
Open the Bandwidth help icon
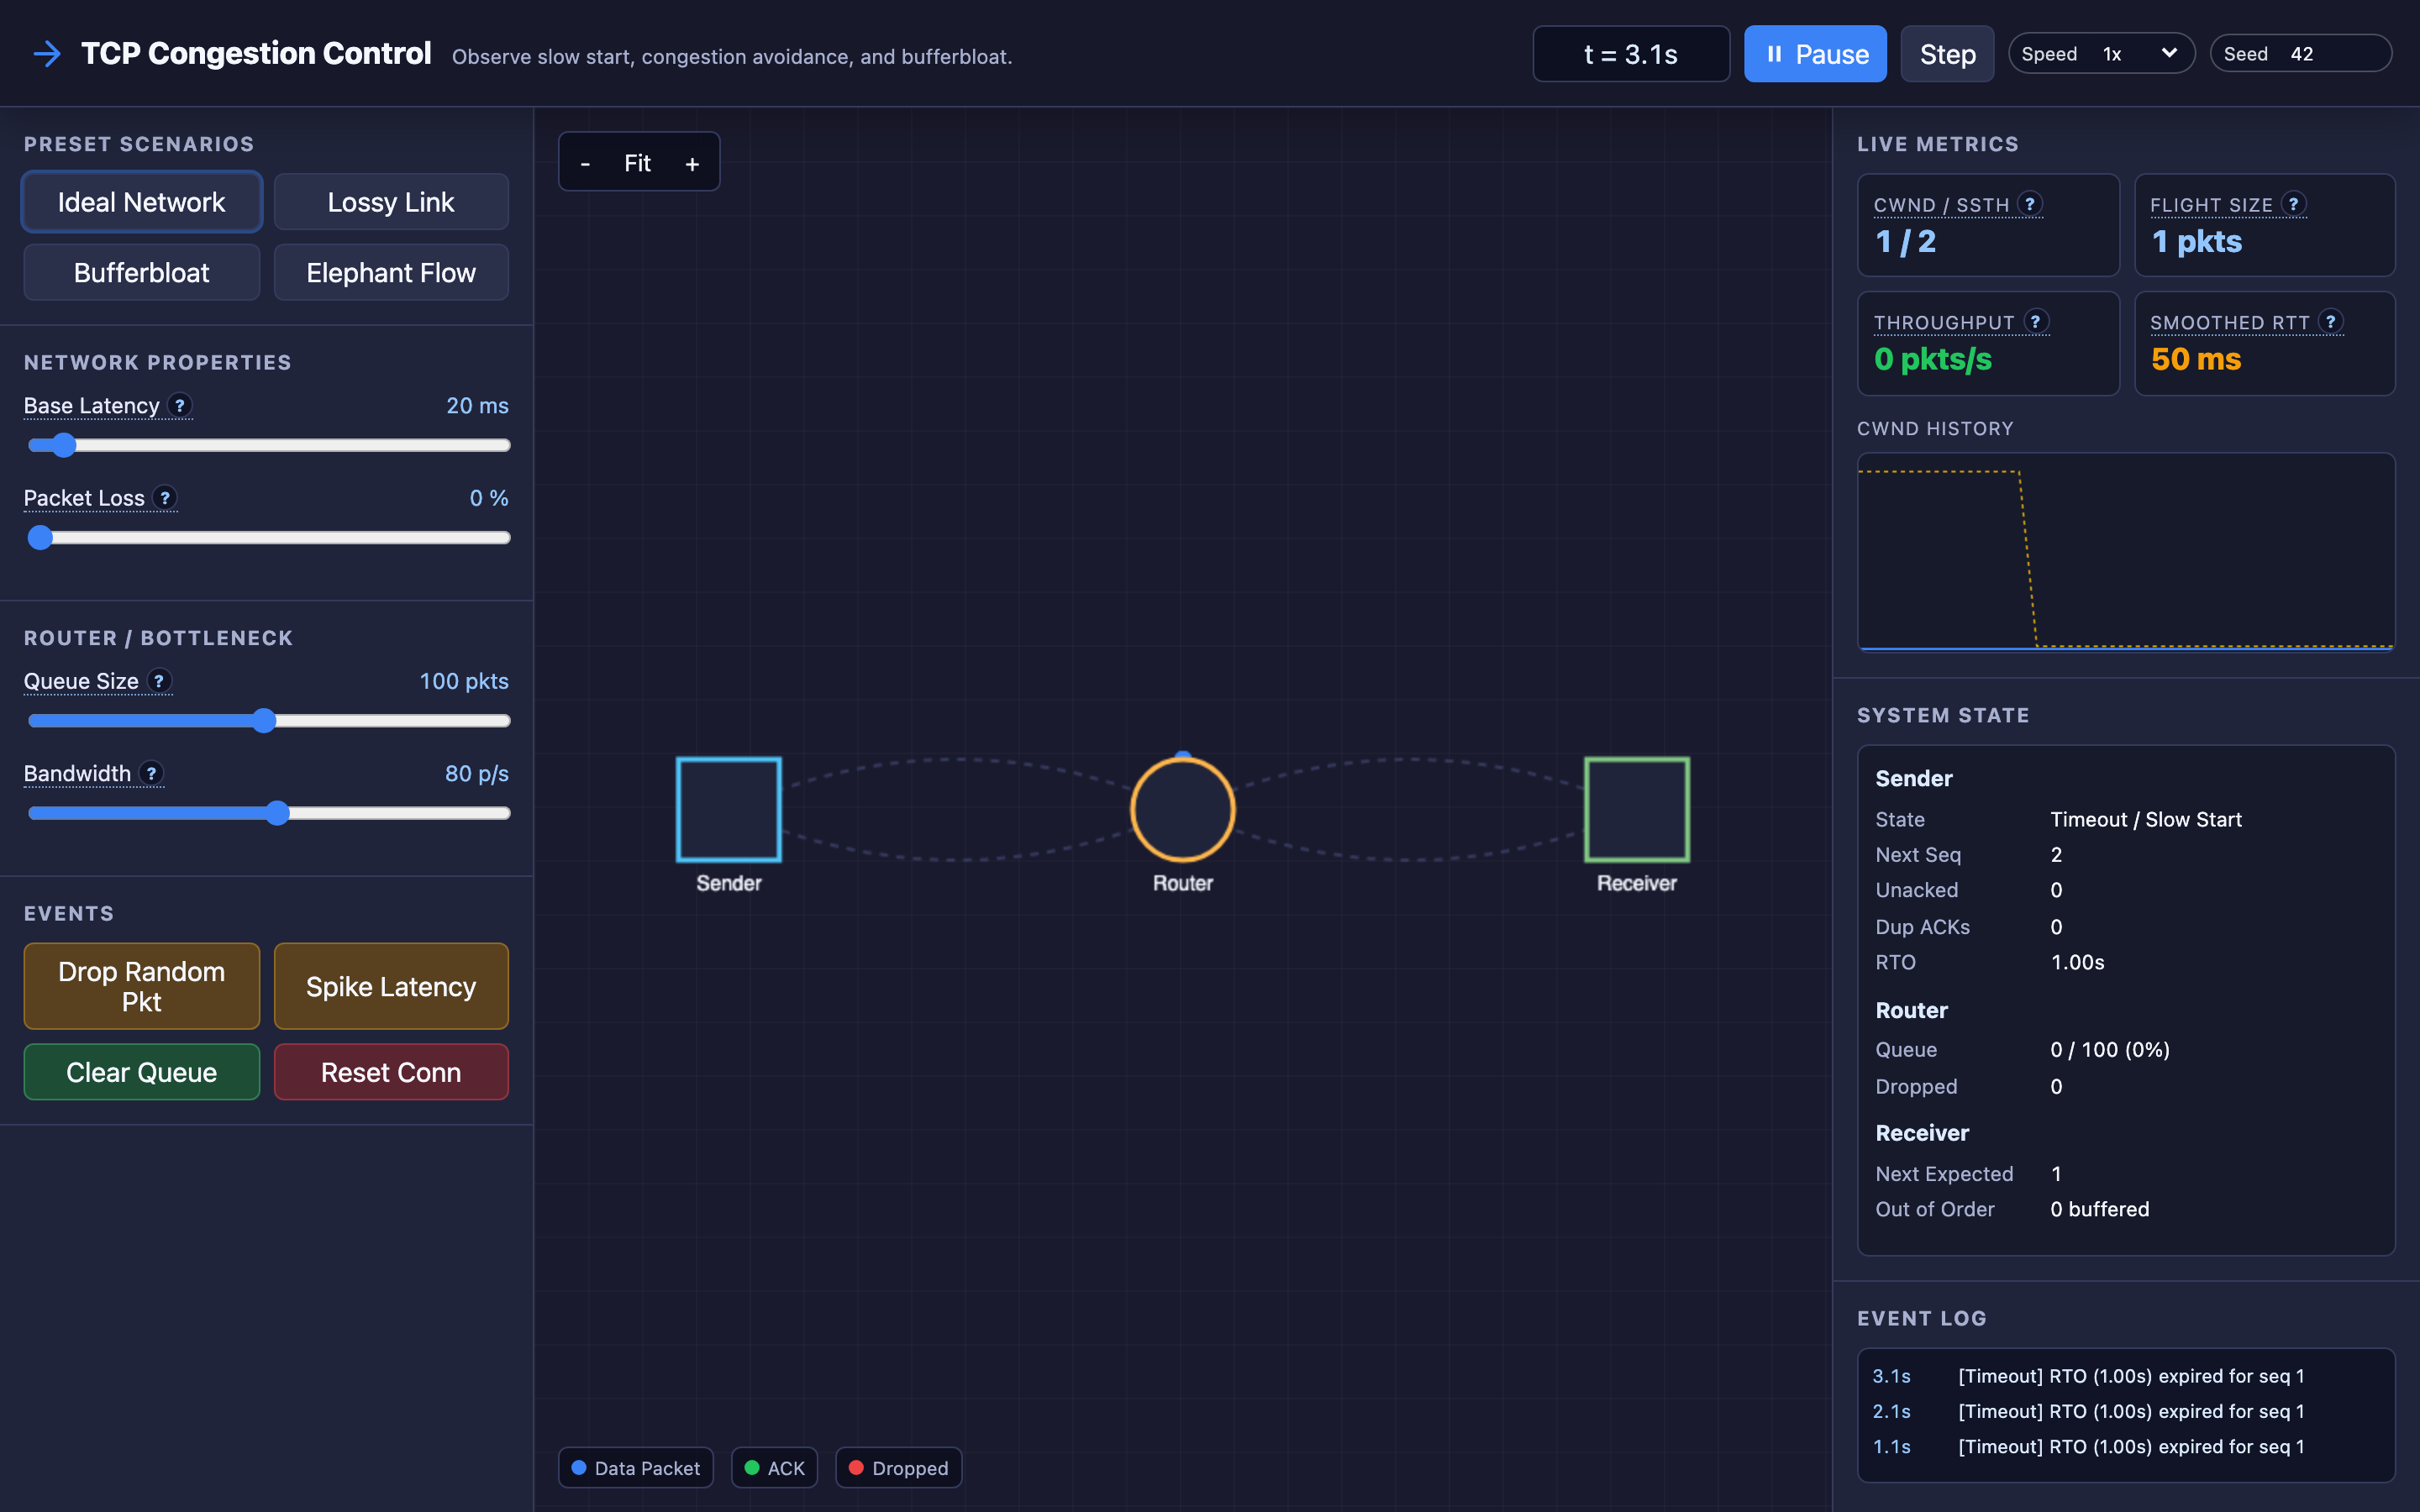click(x=151, y=773)
